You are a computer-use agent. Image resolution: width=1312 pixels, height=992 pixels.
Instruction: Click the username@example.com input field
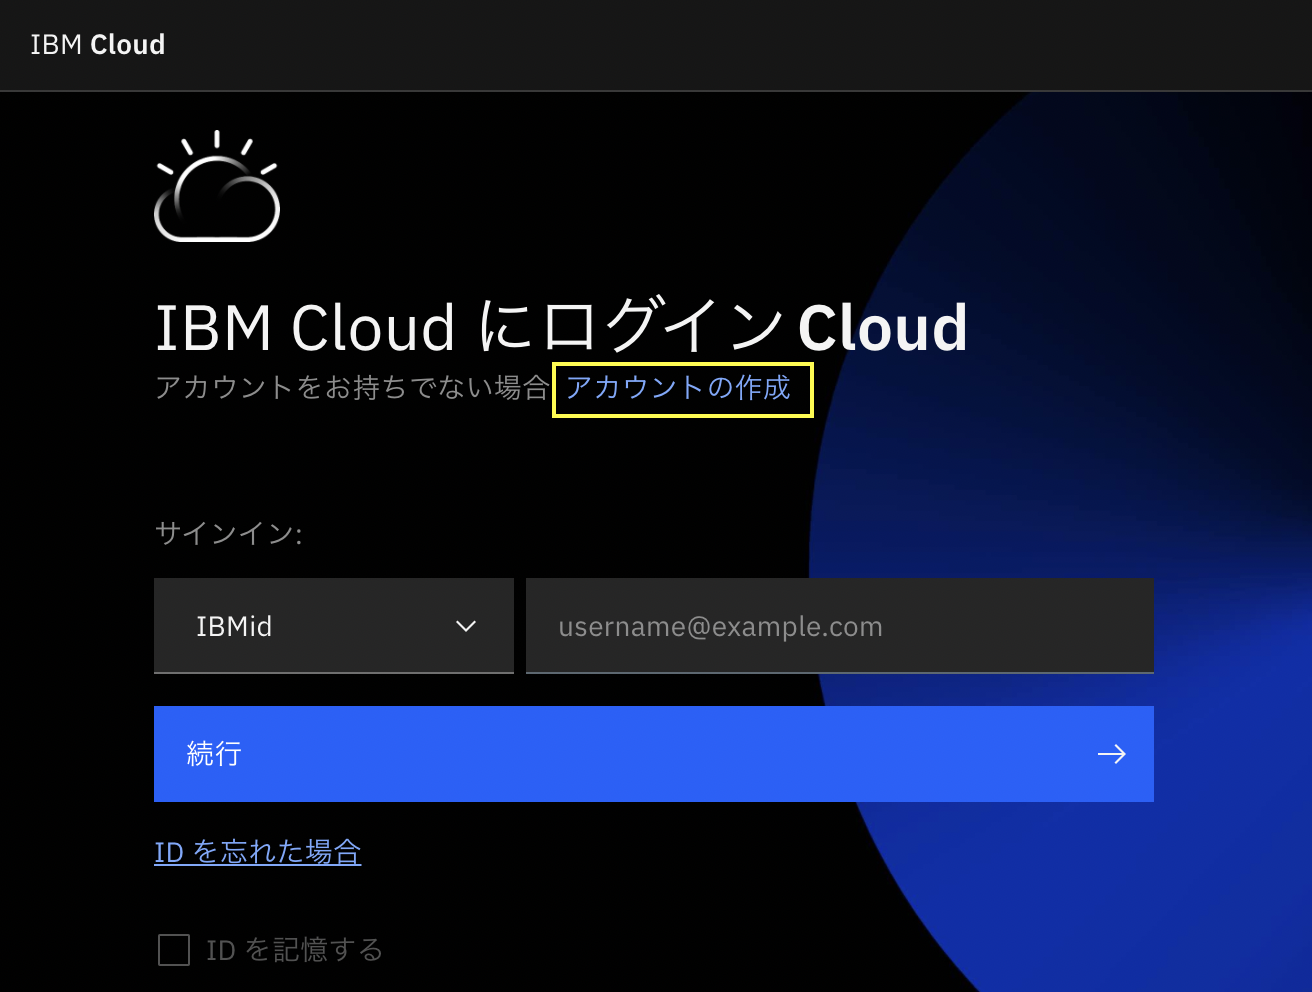tap(840, 626)
